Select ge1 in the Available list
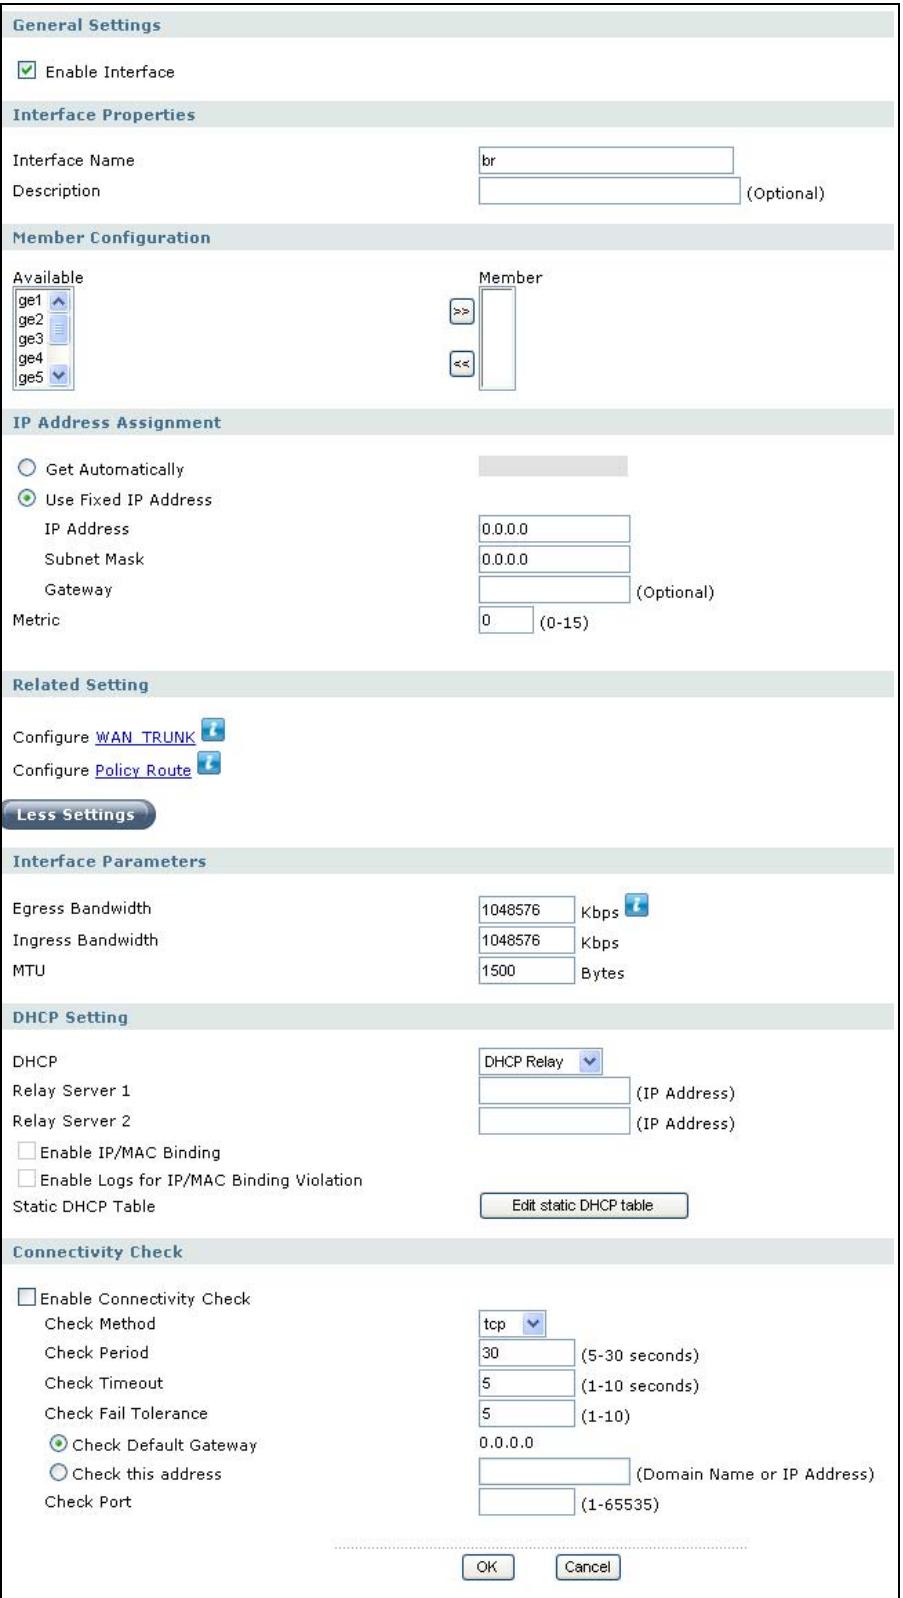The height and width of the screenshot is (1598, 903). point(31,300)
